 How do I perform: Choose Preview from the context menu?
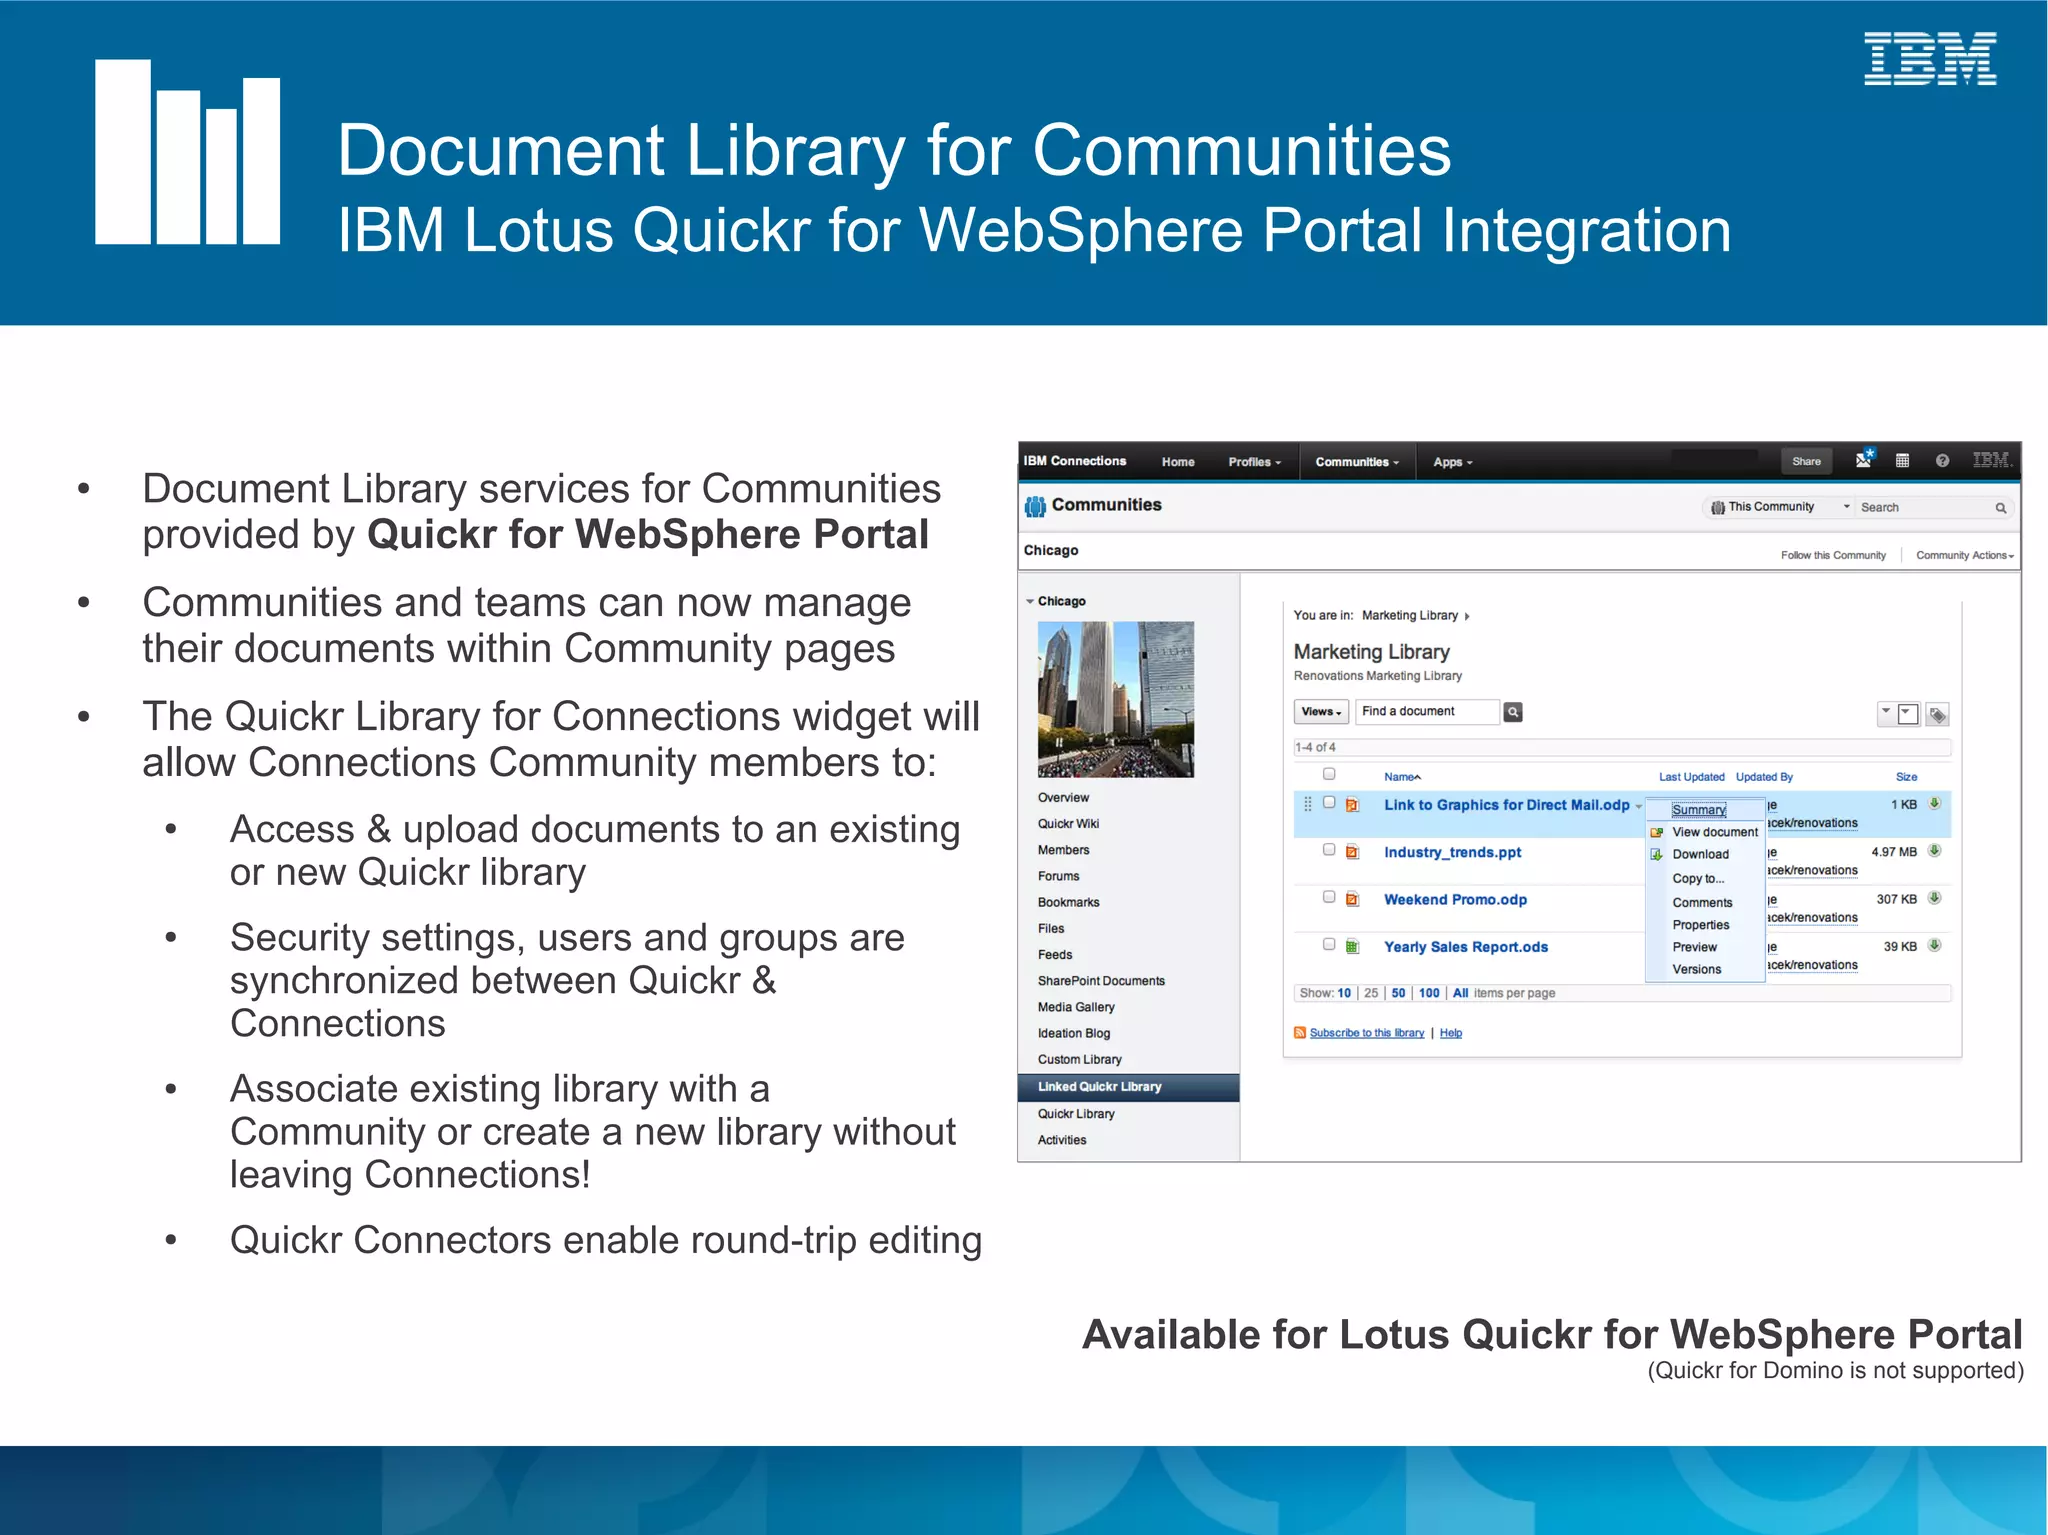pyautogui.click(x=1694, y=947)
